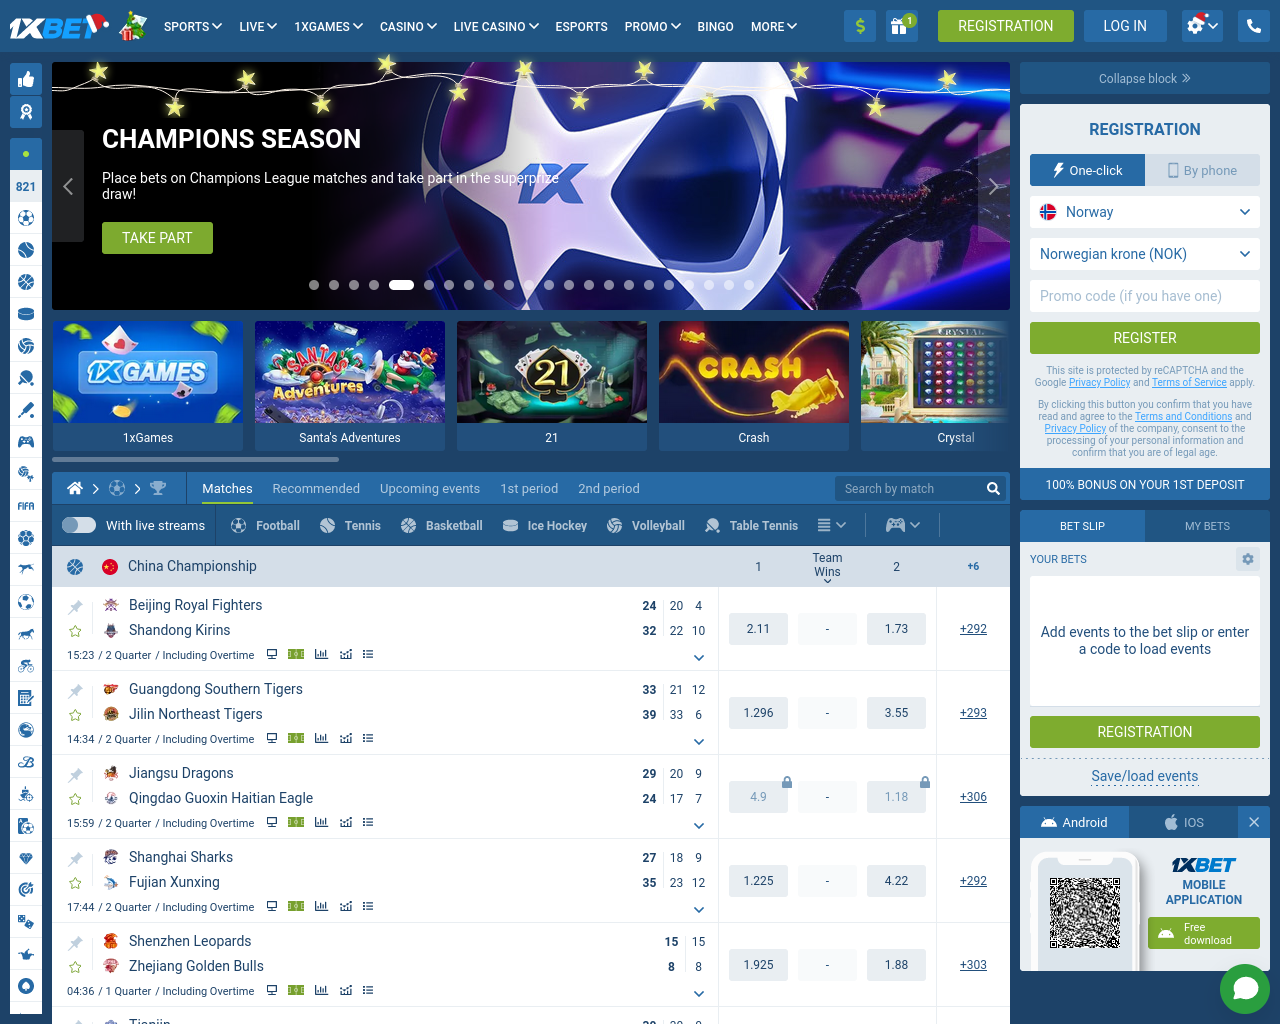The height and width of the screenshot is (1024, 1280).
Task: Click the REGISTER form button
Action: (1145, 338)
